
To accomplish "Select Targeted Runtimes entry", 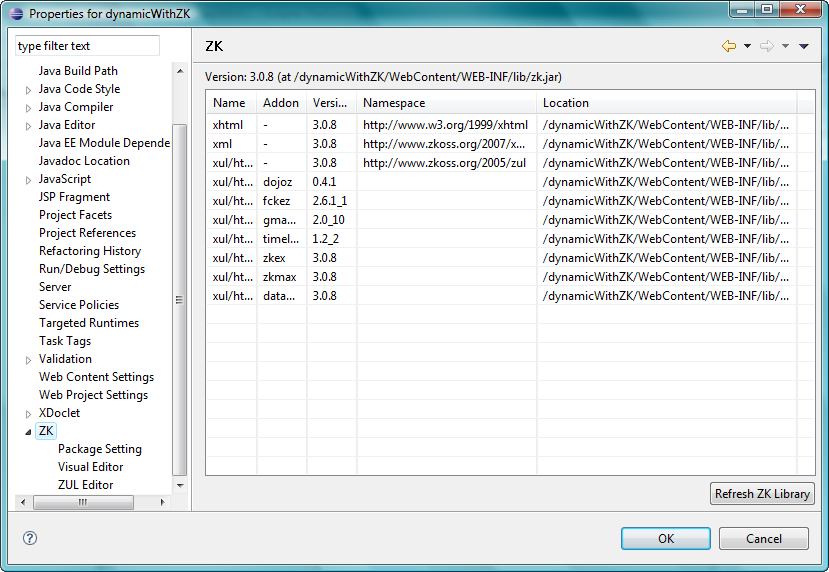I will tap(89, 322).
